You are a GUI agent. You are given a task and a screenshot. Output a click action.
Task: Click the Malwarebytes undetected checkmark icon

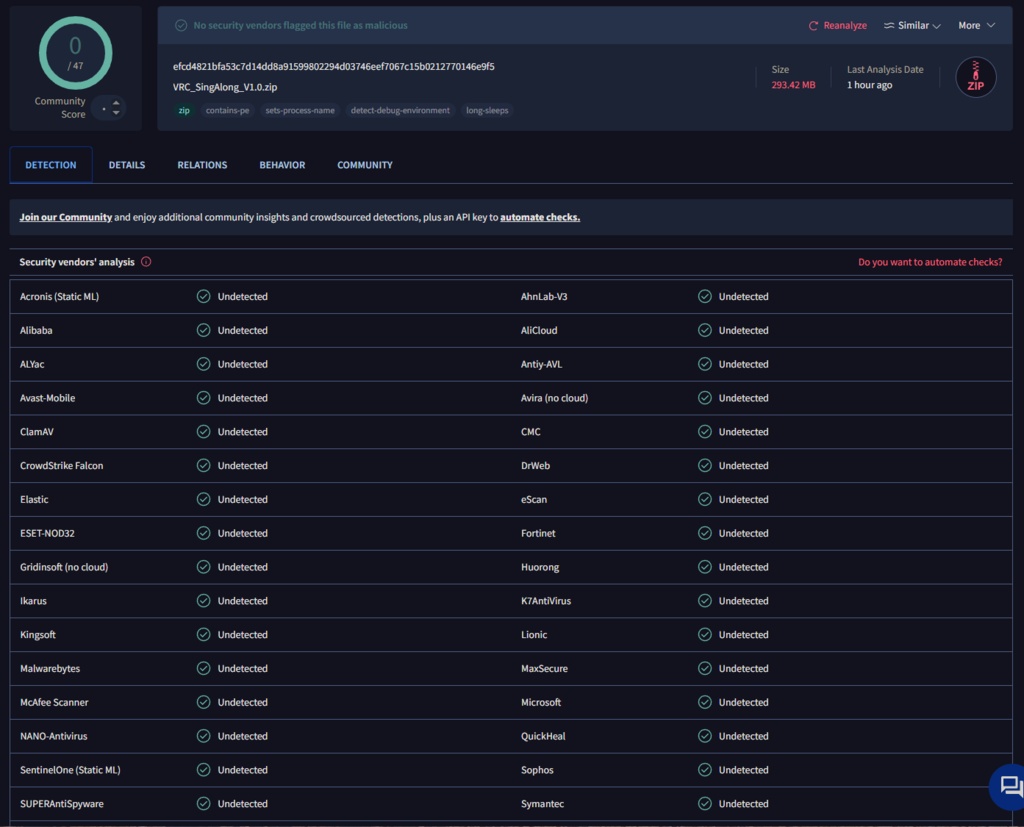[x=204, y=668]
